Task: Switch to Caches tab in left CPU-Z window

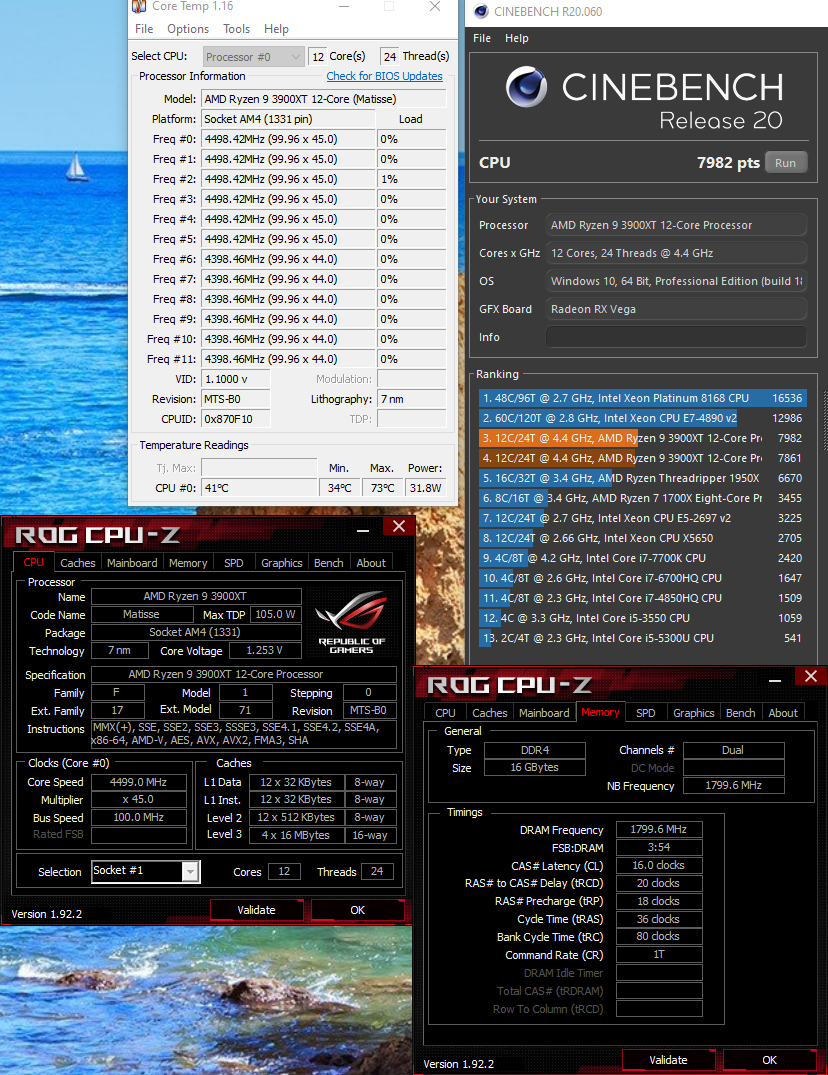Action: (x=78, y=563)
